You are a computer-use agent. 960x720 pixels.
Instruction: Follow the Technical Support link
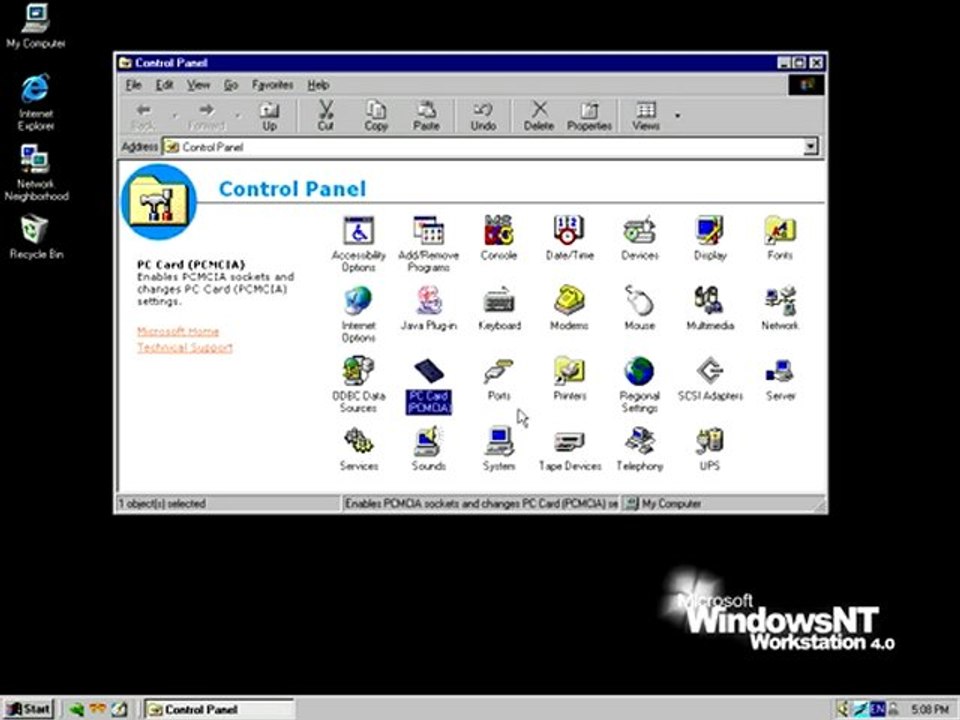[x=185, y=348]
